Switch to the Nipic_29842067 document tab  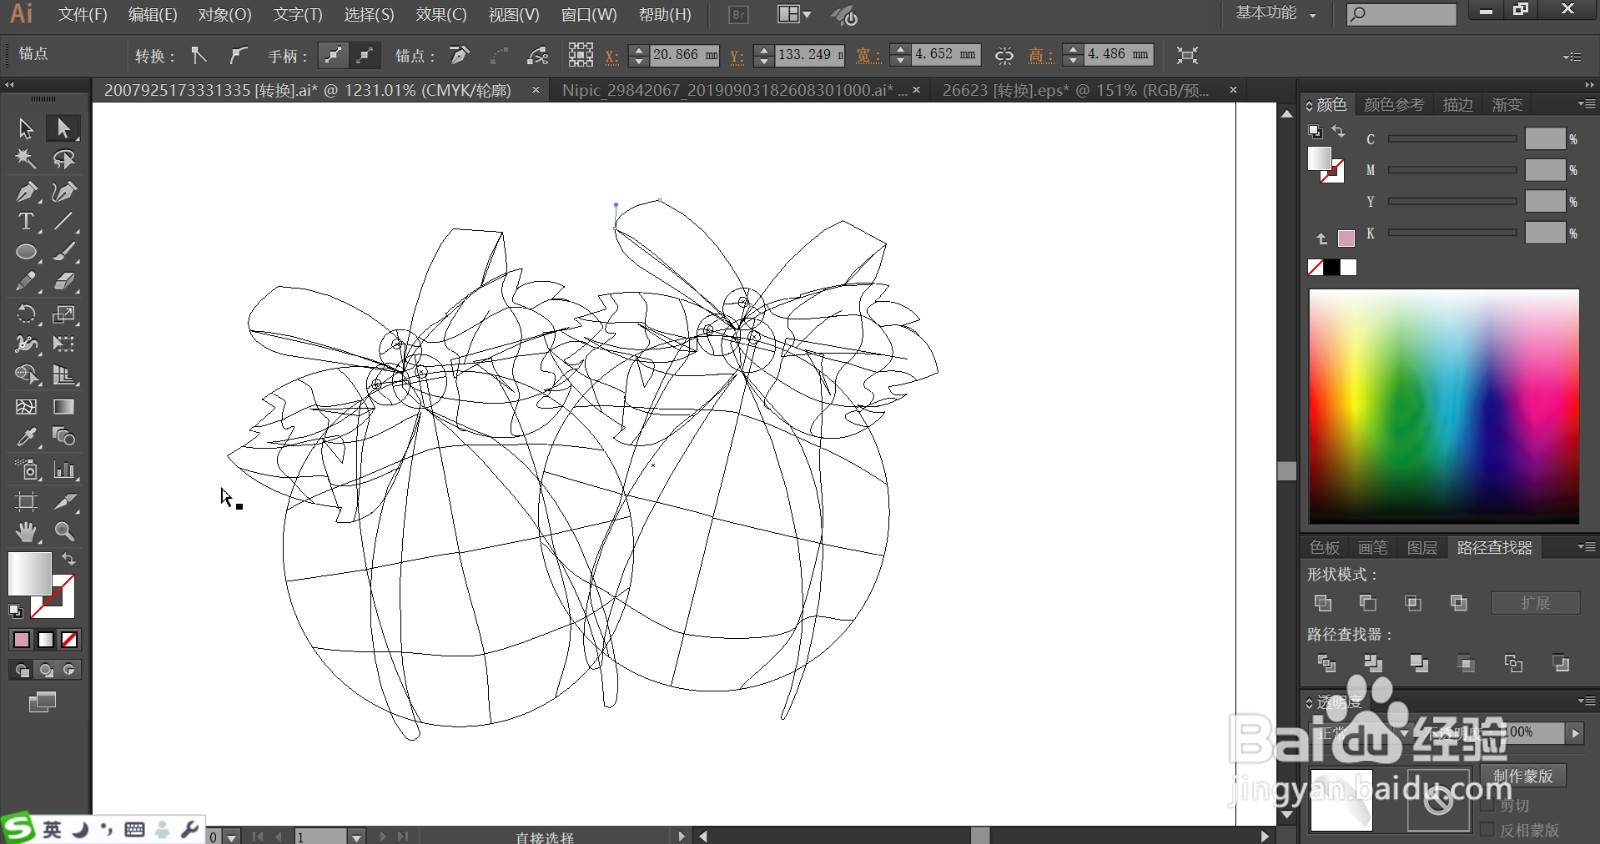pyautogui.click(x=734, y=90)
